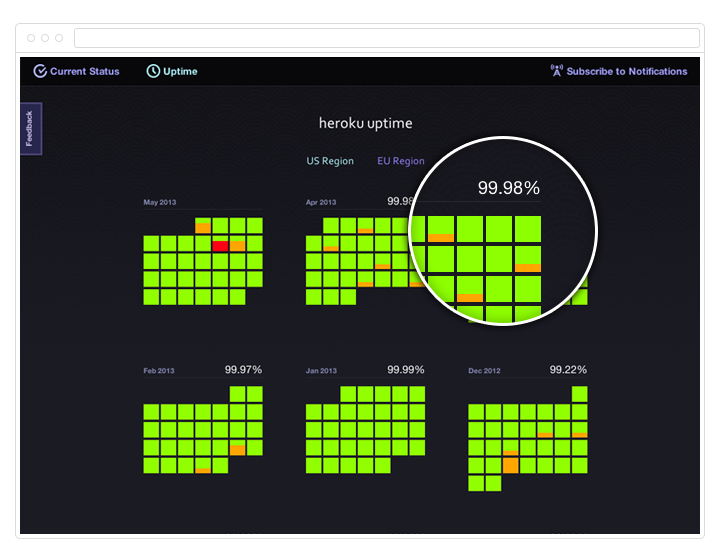Image resolution: width=720 pixels, height=556 pixels.
Task: Click the heroku uptime page heading
Action: click(x=365, y=123)
